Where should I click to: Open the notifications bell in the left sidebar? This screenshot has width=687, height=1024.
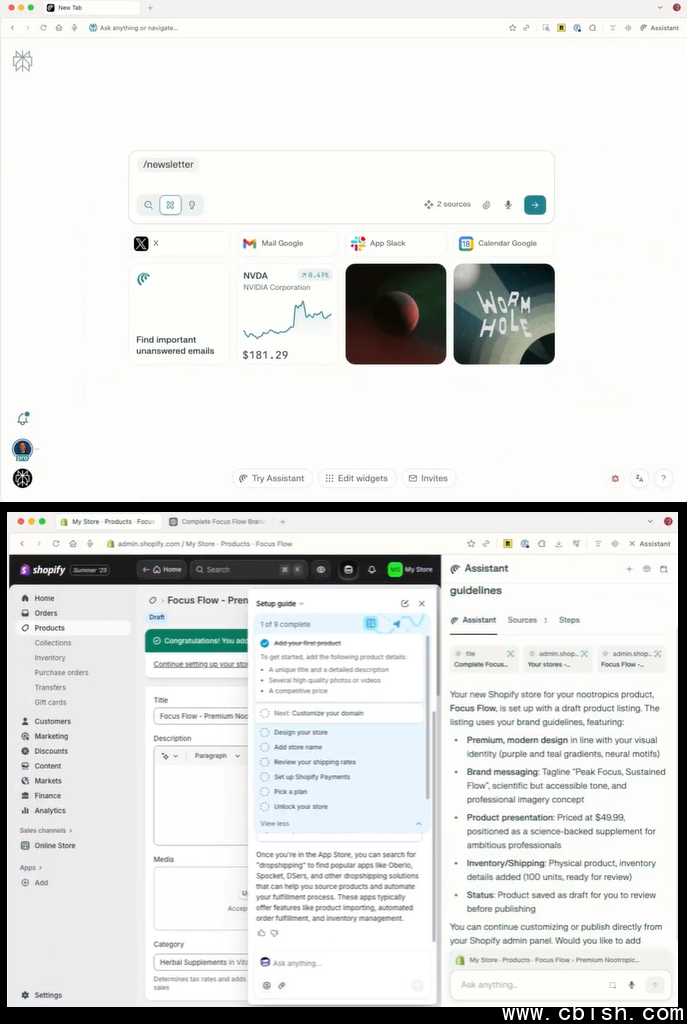[x=23, y=419]
